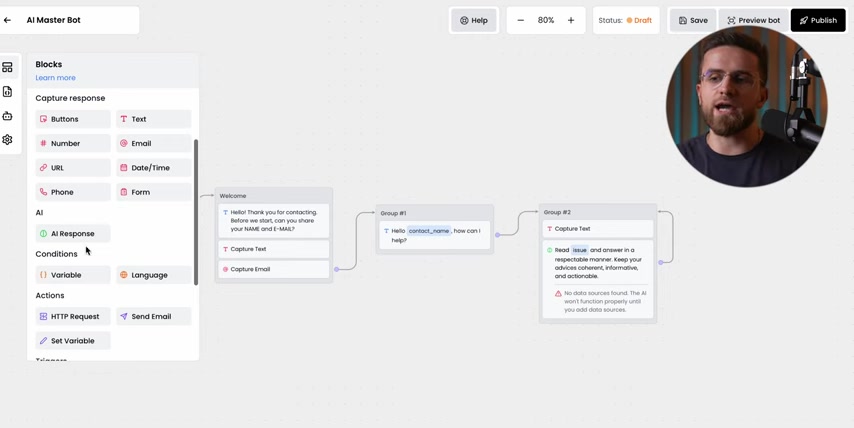Zoom in with the plus button
This screenshot has width=854, height=428.
point(571,20)
